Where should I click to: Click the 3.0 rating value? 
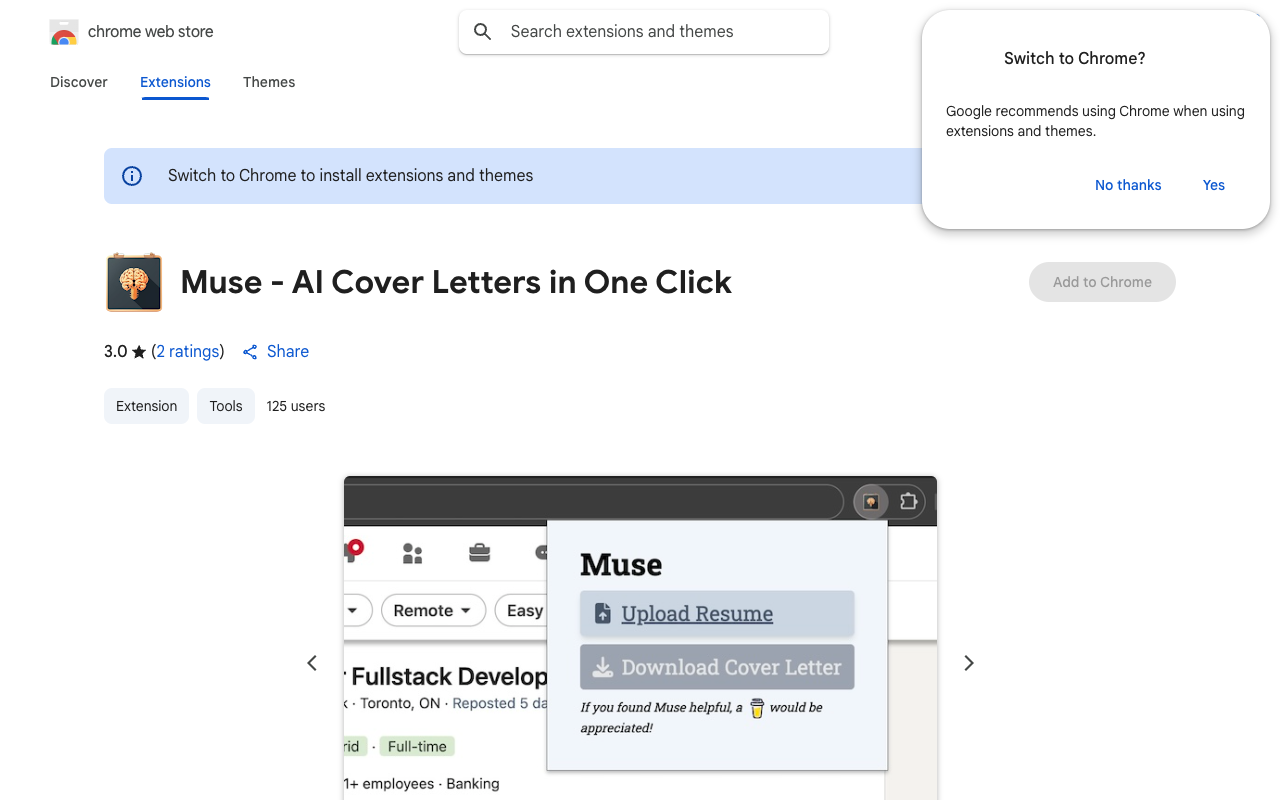click(x=115, y=352)
